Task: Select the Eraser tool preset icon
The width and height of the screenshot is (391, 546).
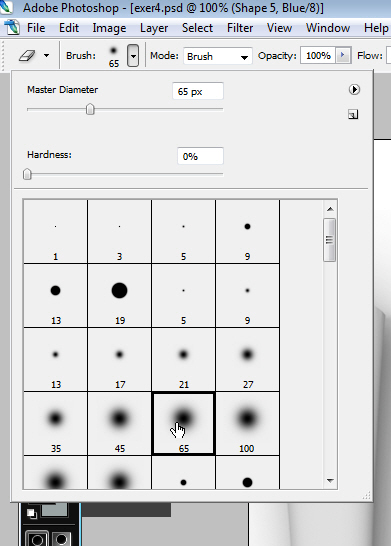Action: click(x=27, y=55)
